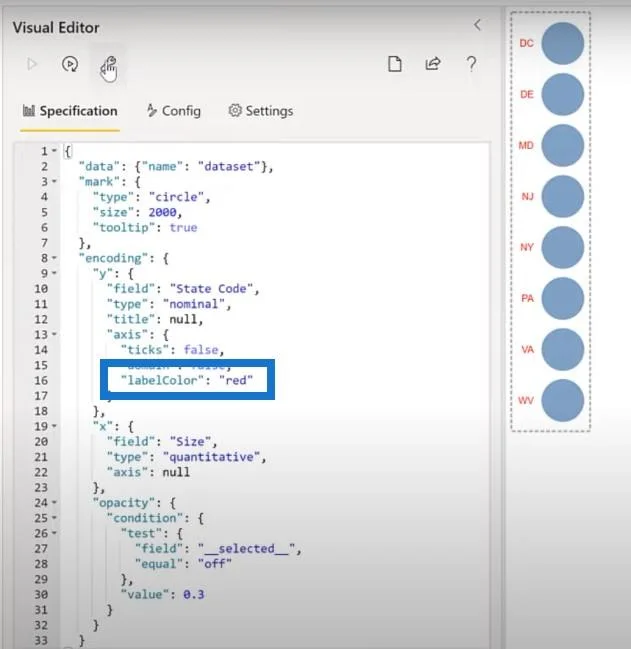Create new specification with the page icon

click(x=395, y=64)
